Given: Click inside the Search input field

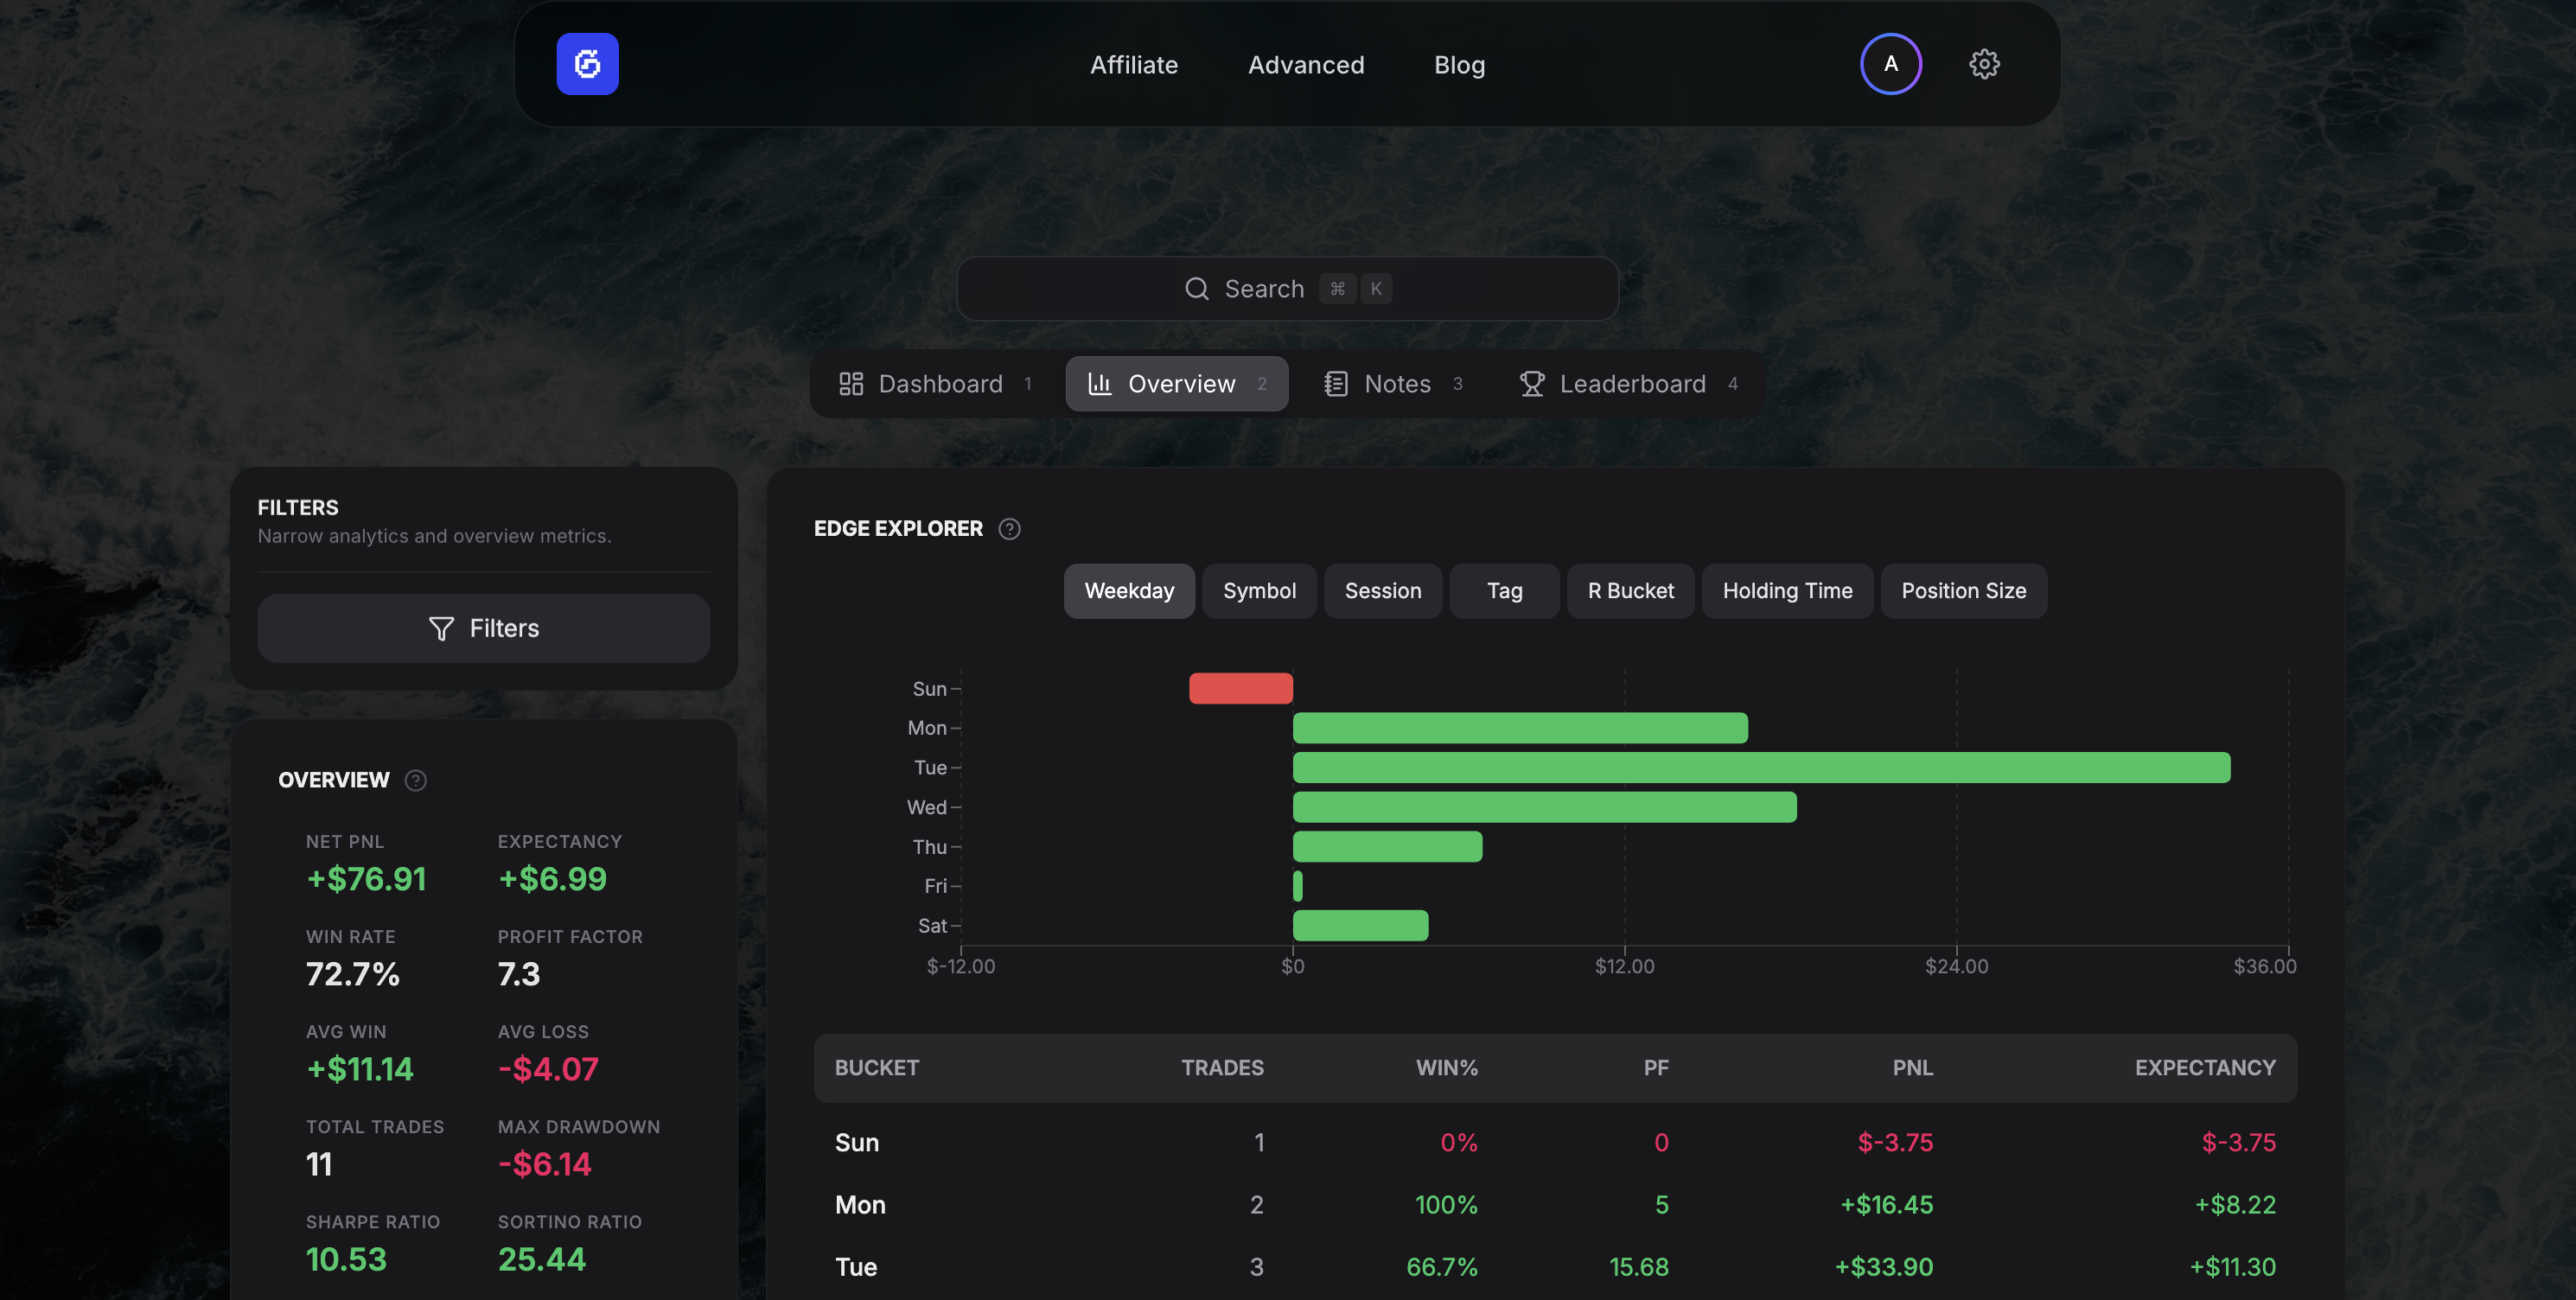Looking at the screenshot, I should click(x=1287, y=288).
